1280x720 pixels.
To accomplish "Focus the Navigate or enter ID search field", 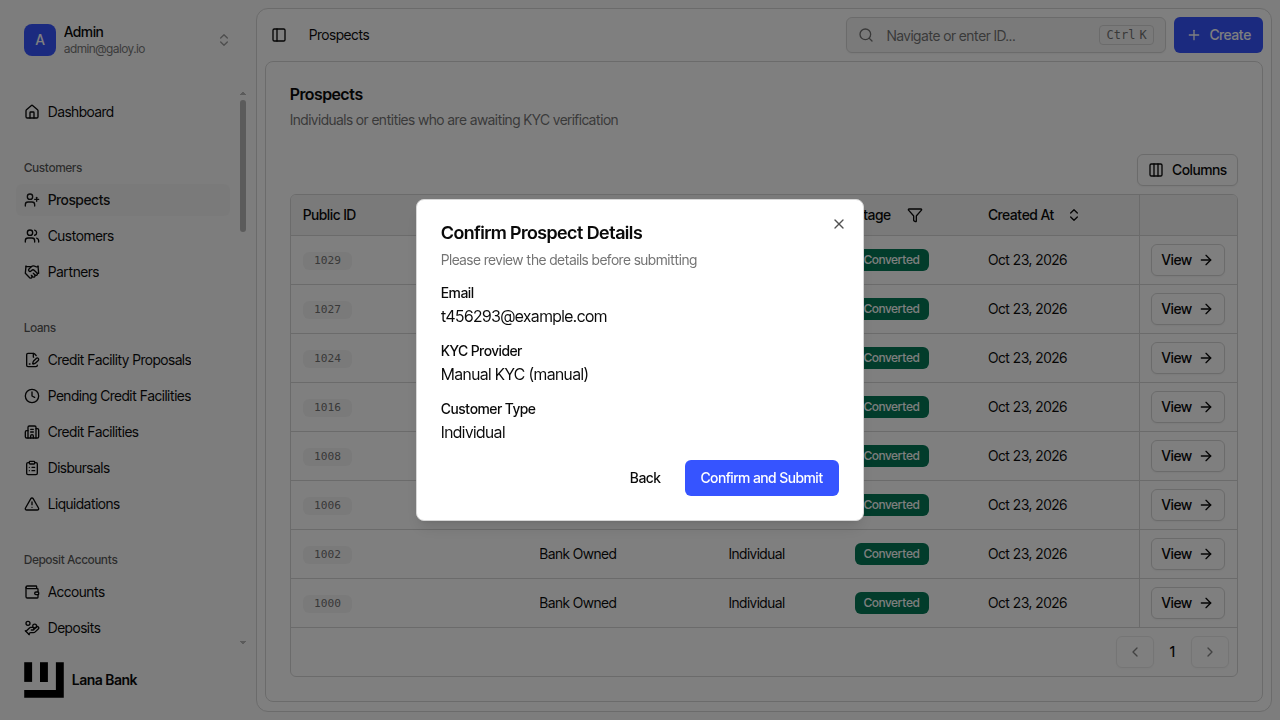I will coord(1006,35).
